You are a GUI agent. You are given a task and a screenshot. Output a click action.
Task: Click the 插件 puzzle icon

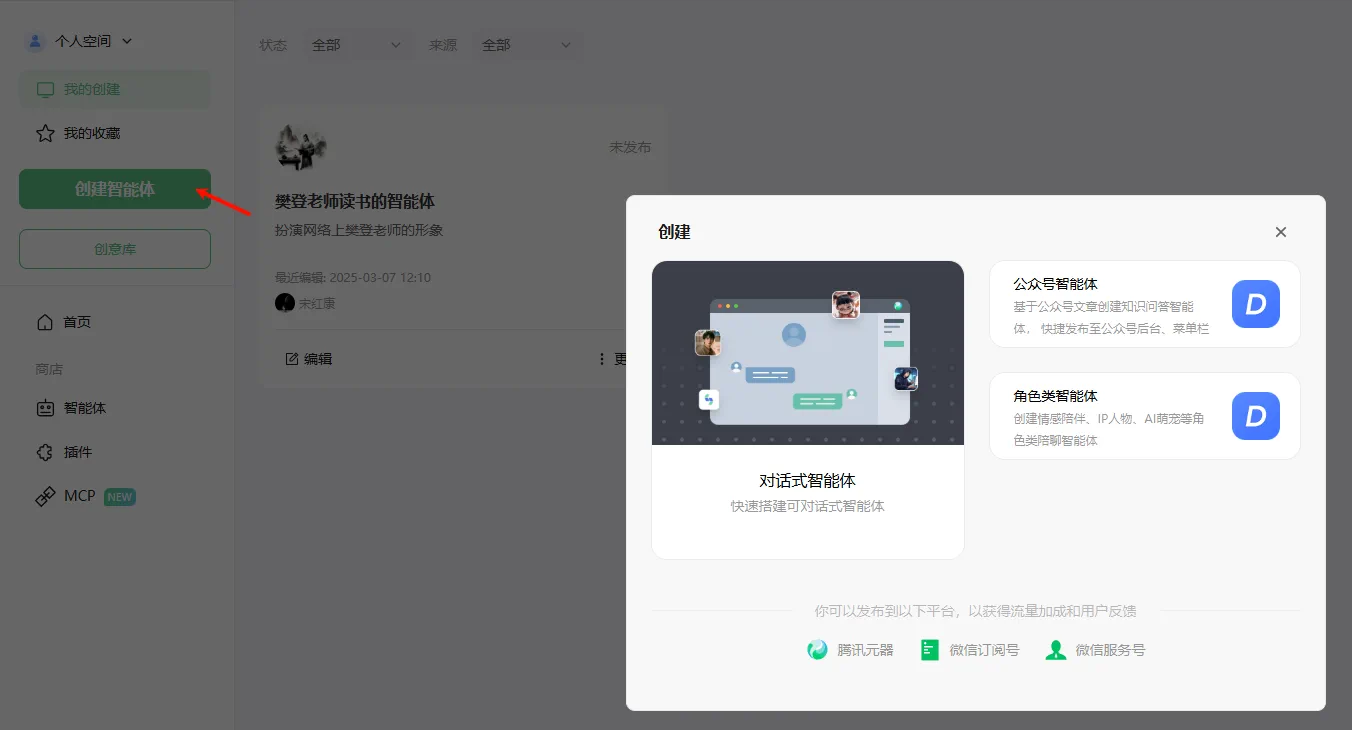tap(45, 452)
